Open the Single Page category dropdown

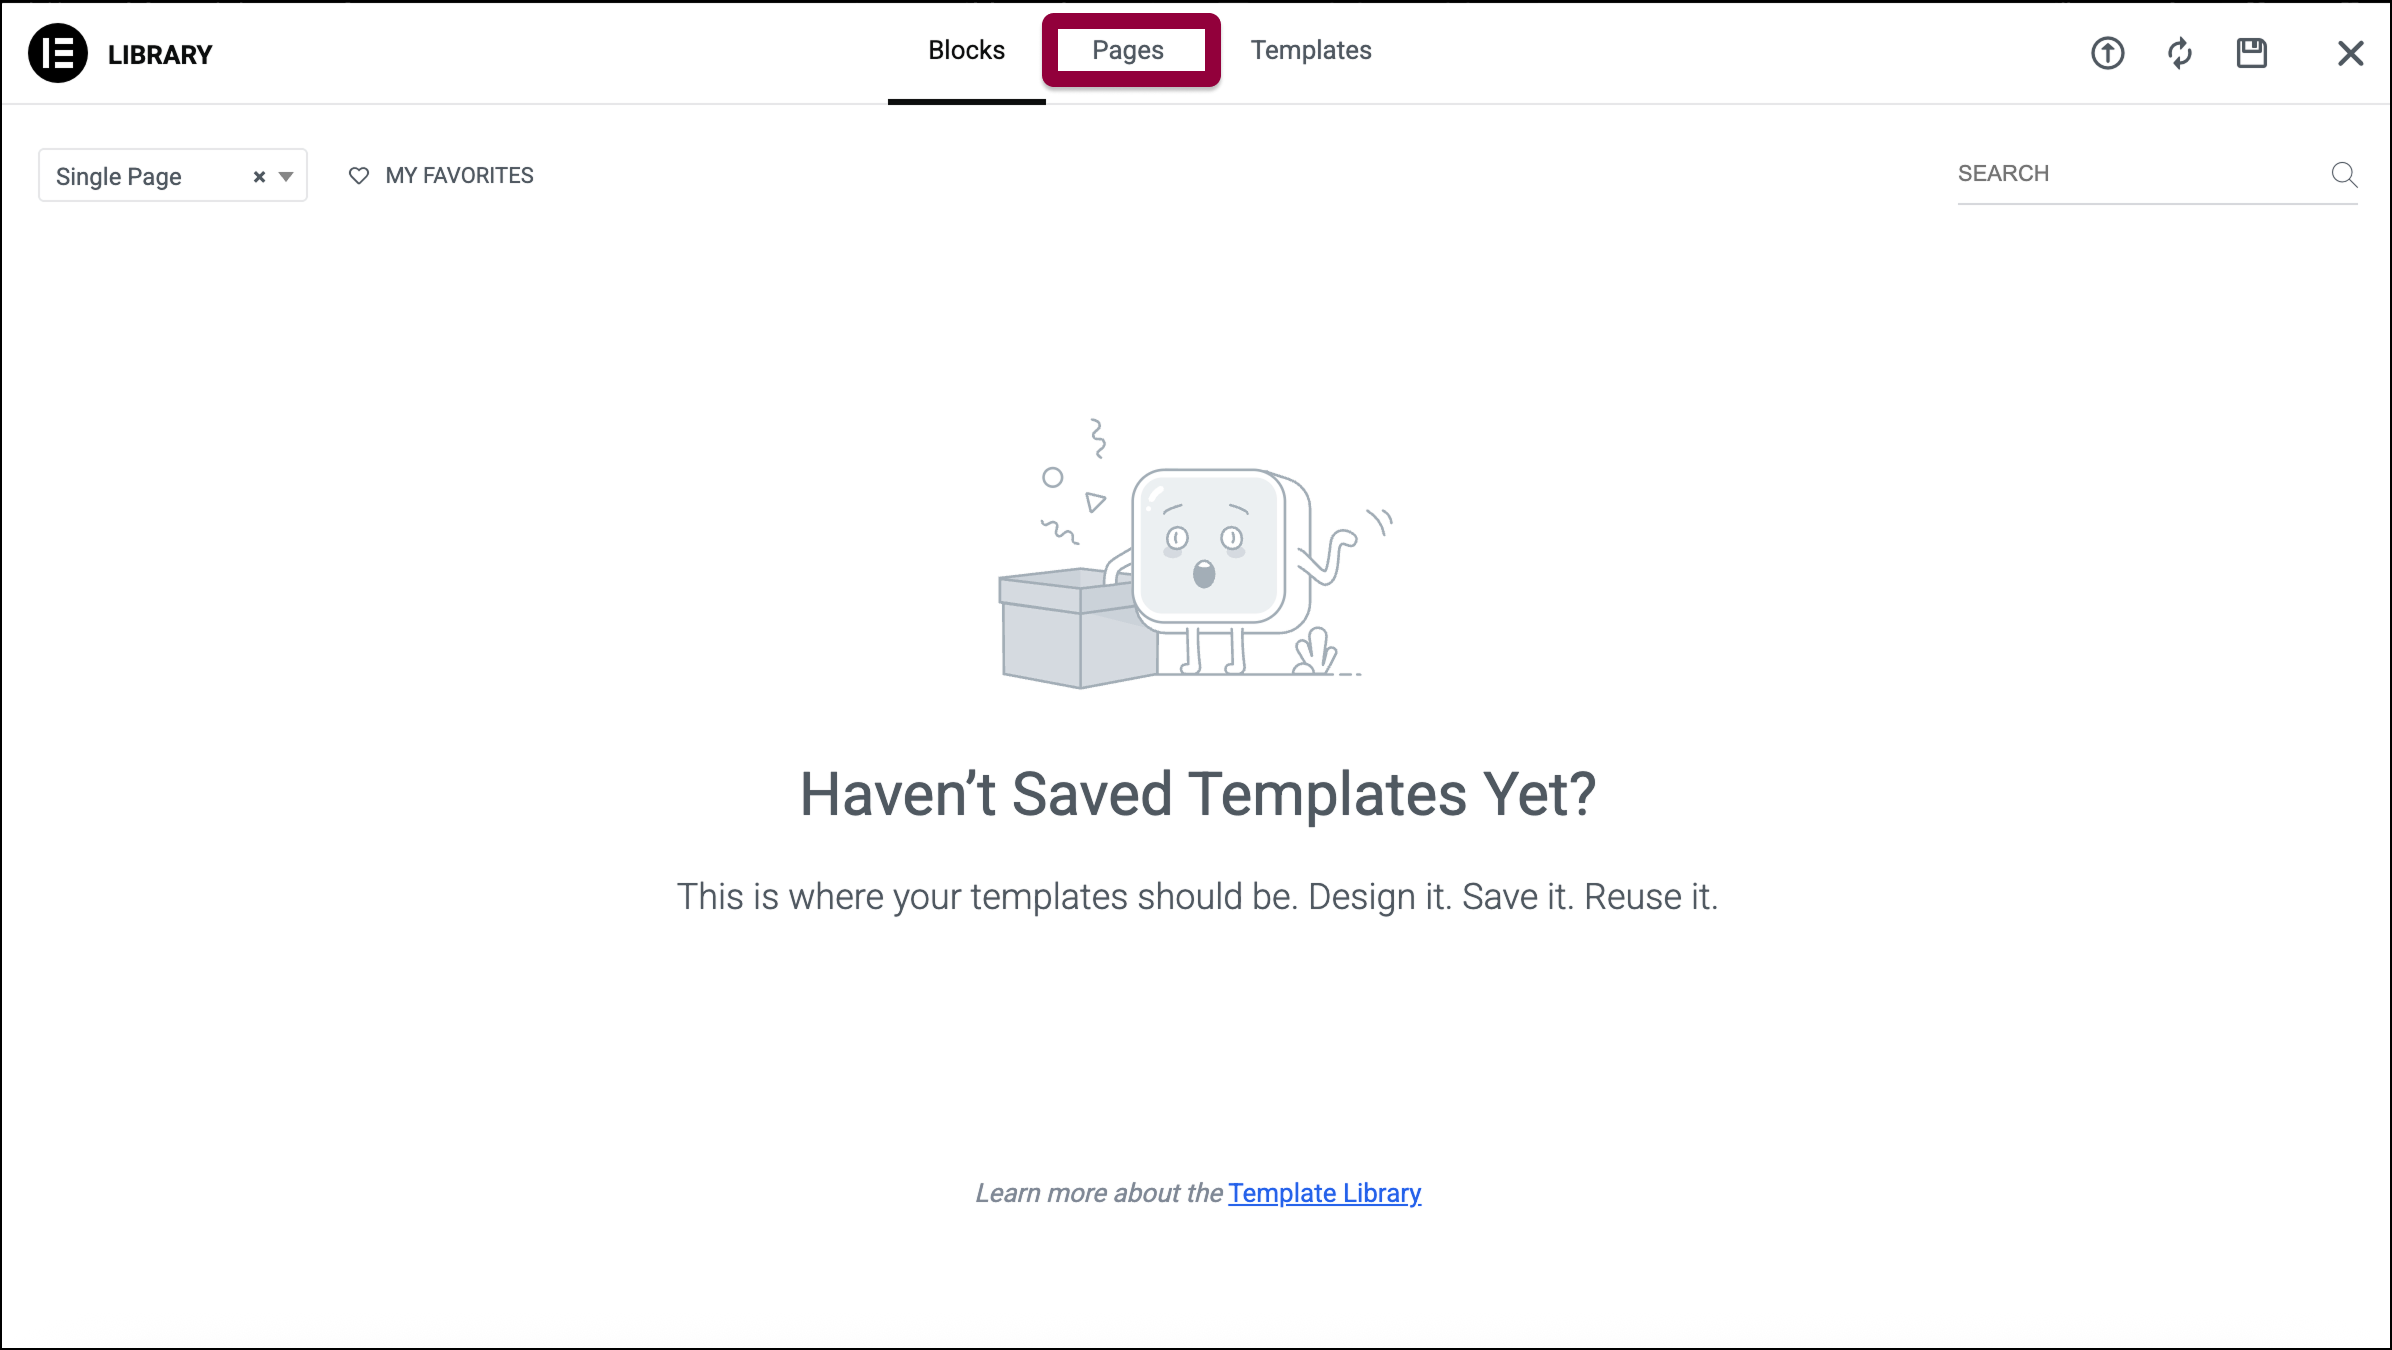173,176
